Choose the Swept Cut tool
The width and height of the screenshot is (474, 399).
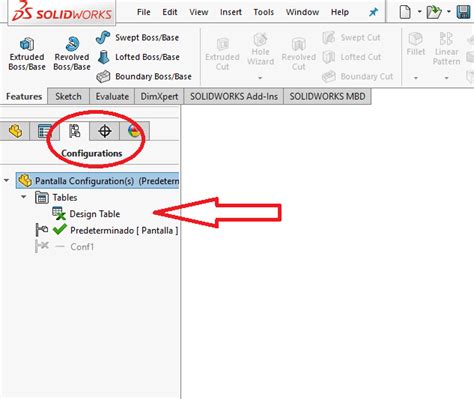point(351,37)
